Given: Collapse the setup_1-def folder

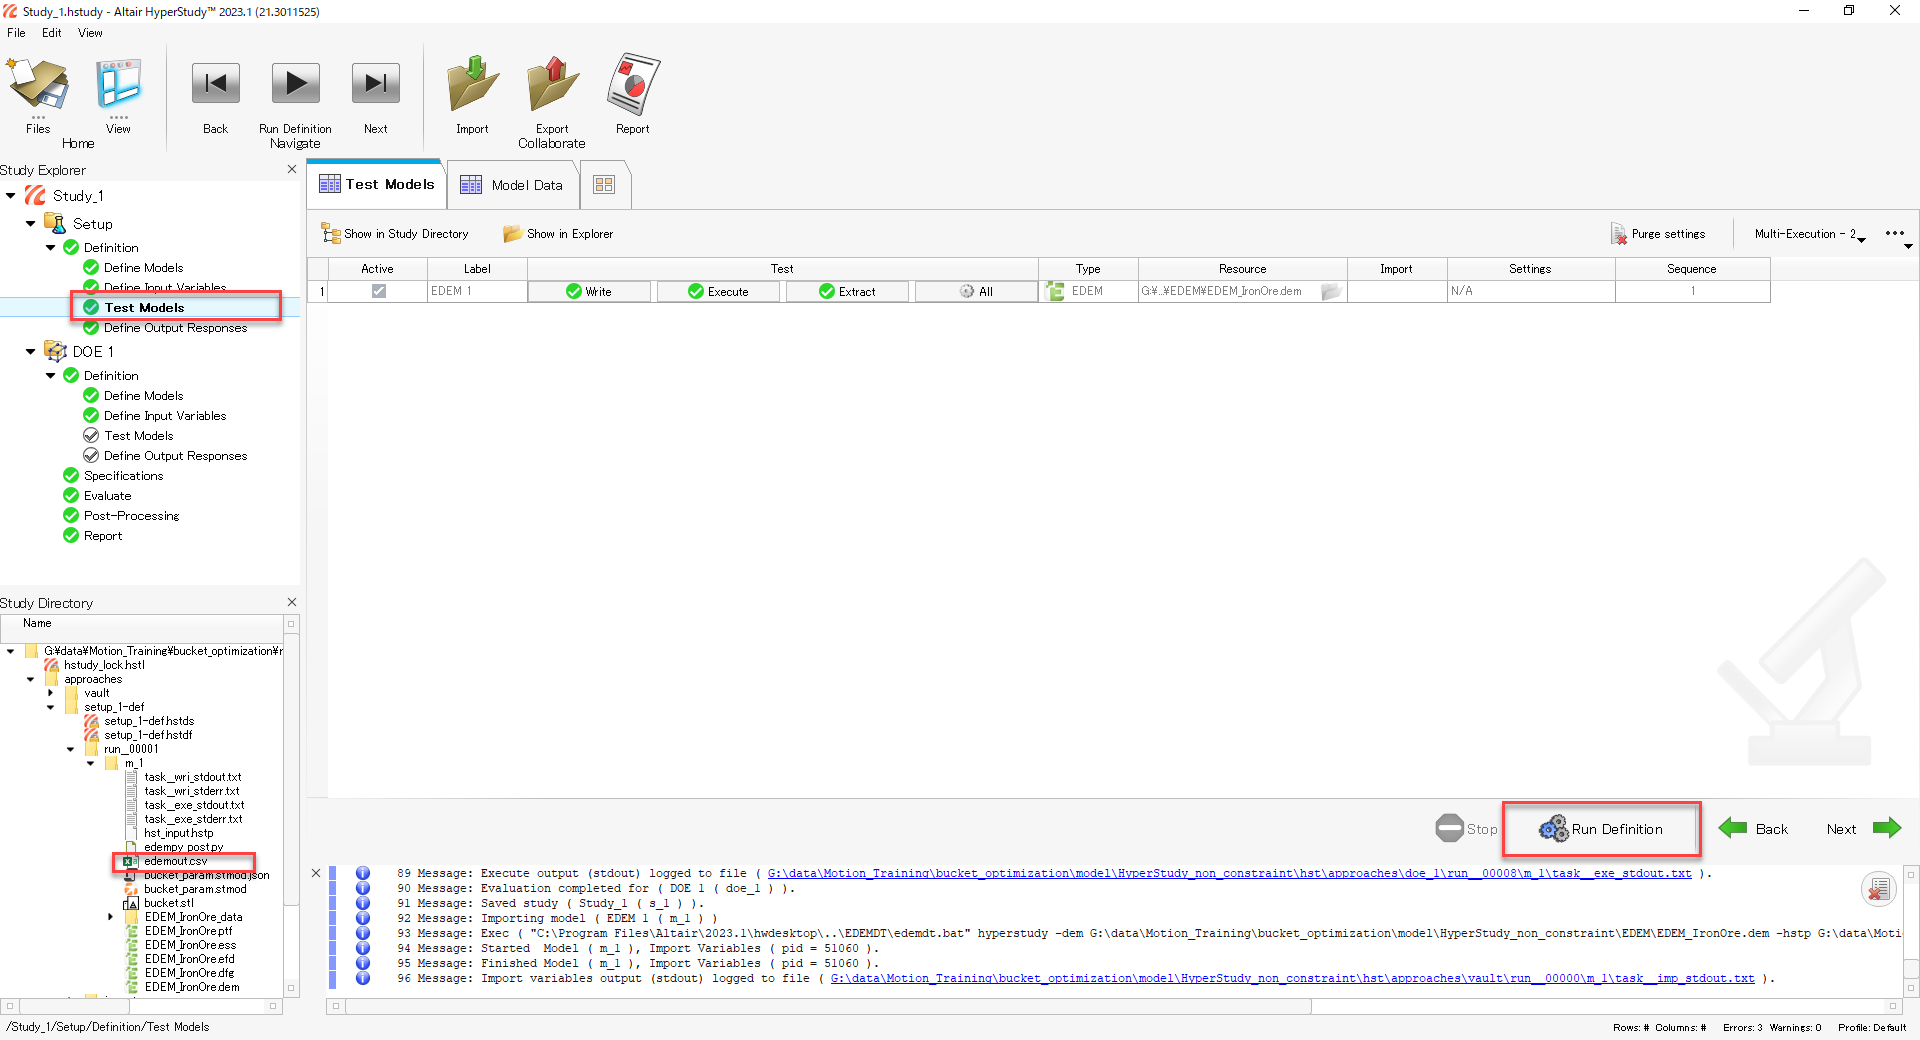Looking at the screenshot, I should point(51,707).
